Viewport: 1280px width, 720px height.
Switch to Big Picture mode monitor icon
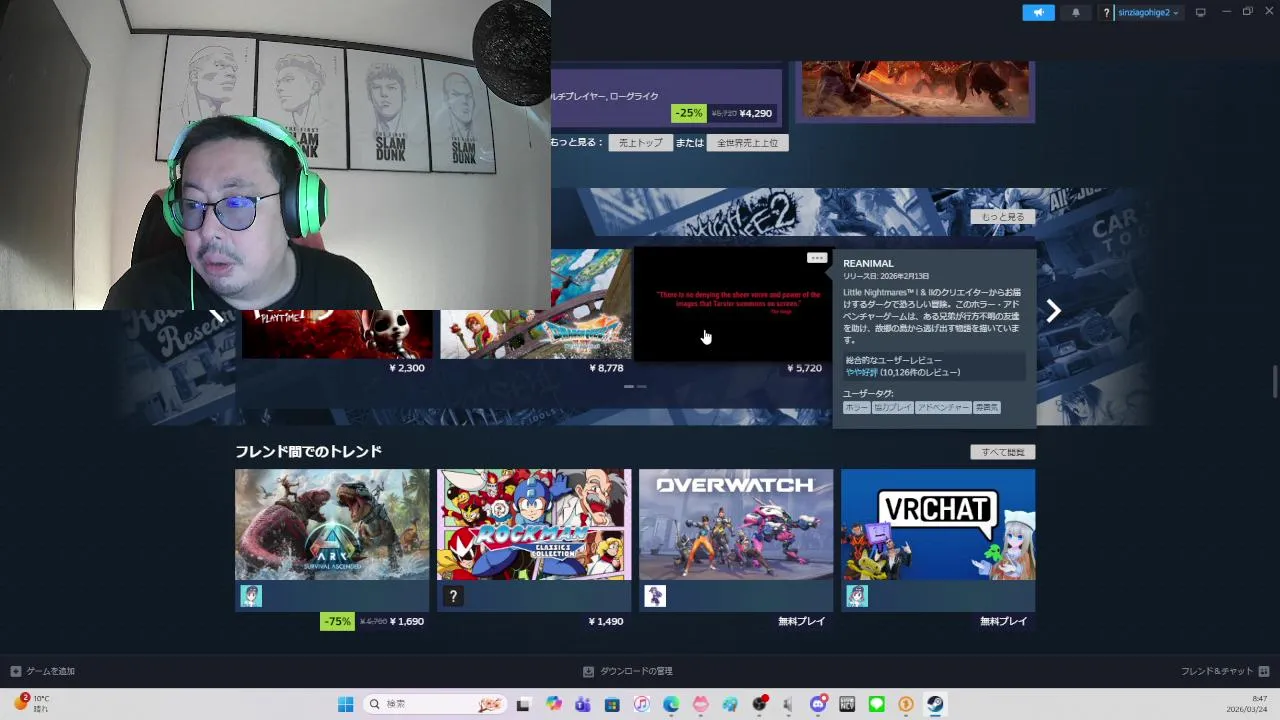(1201, 12)
